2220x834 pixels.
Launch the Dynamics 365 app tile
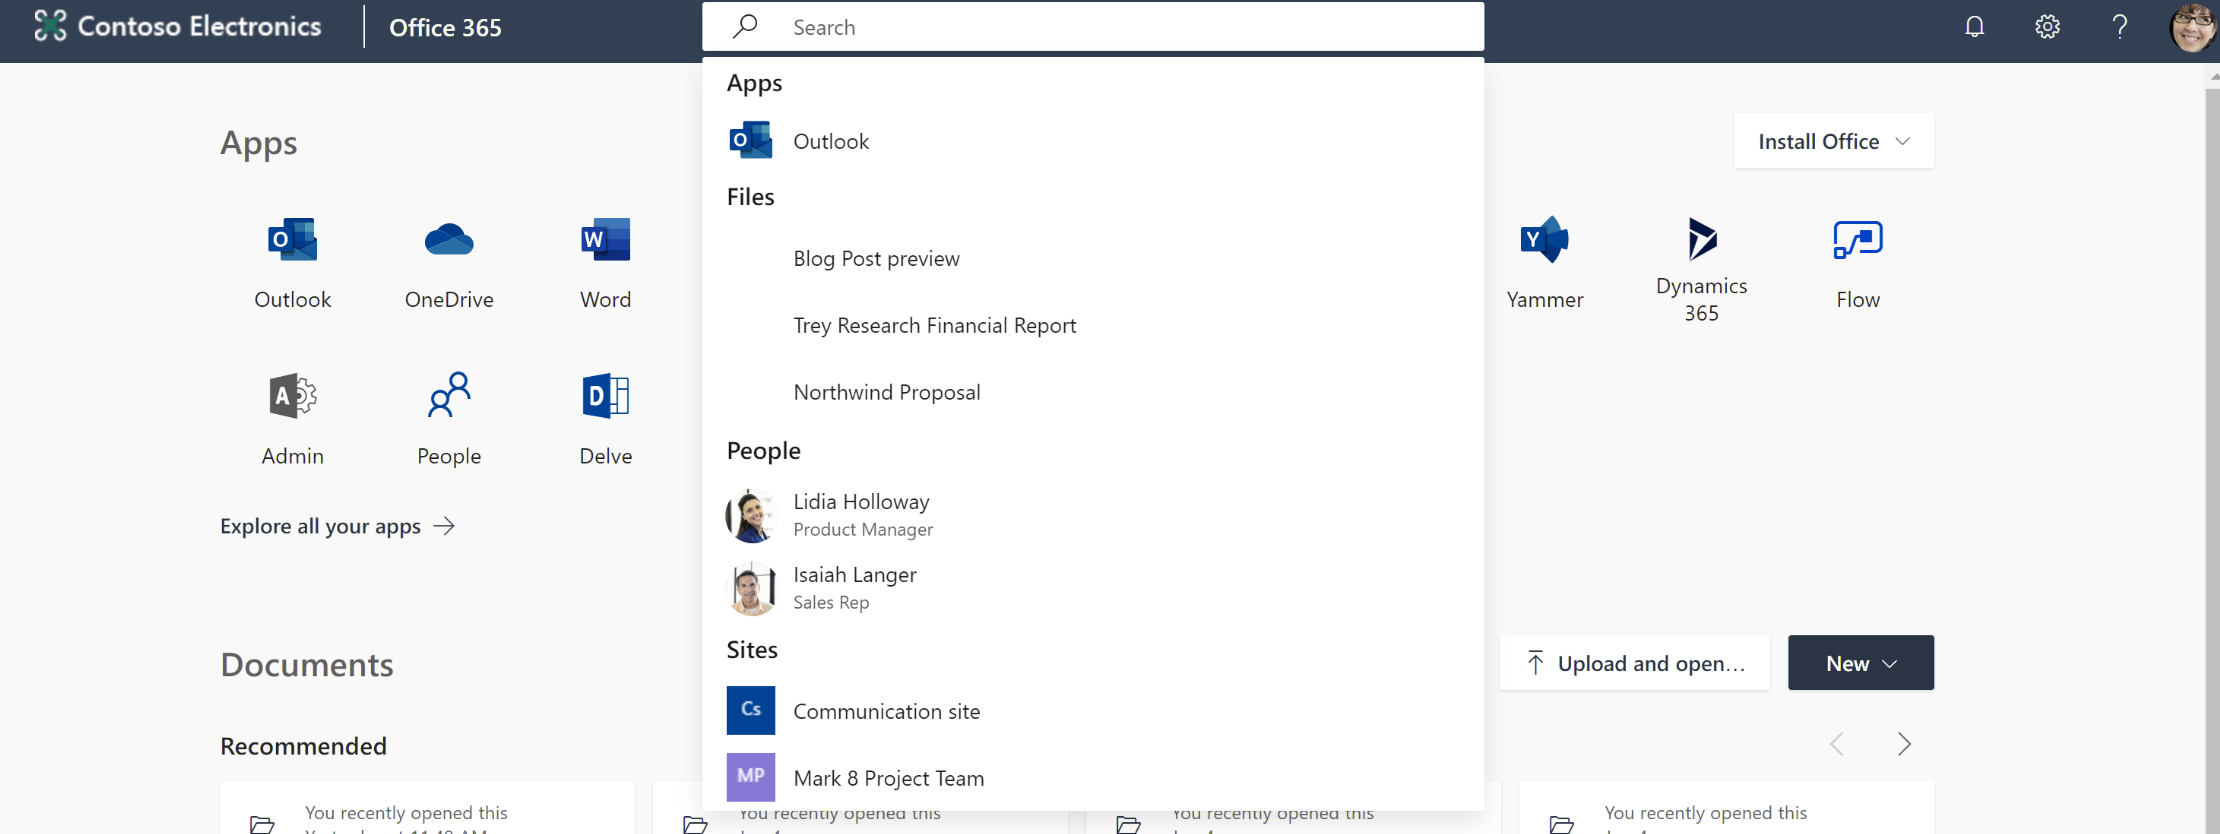point(1701,268)
